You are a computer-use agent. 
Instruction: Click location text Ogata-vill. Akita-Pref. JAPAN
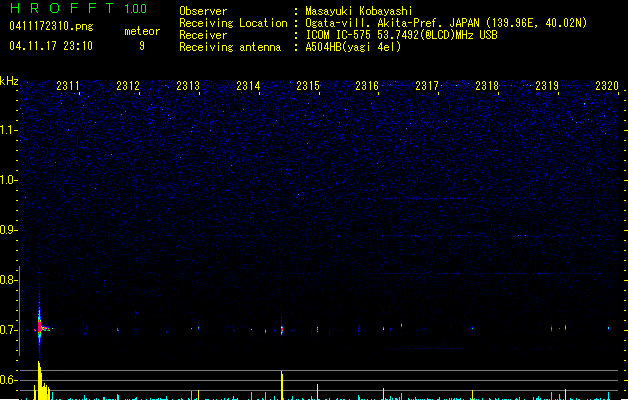click(x=393, y=23)
